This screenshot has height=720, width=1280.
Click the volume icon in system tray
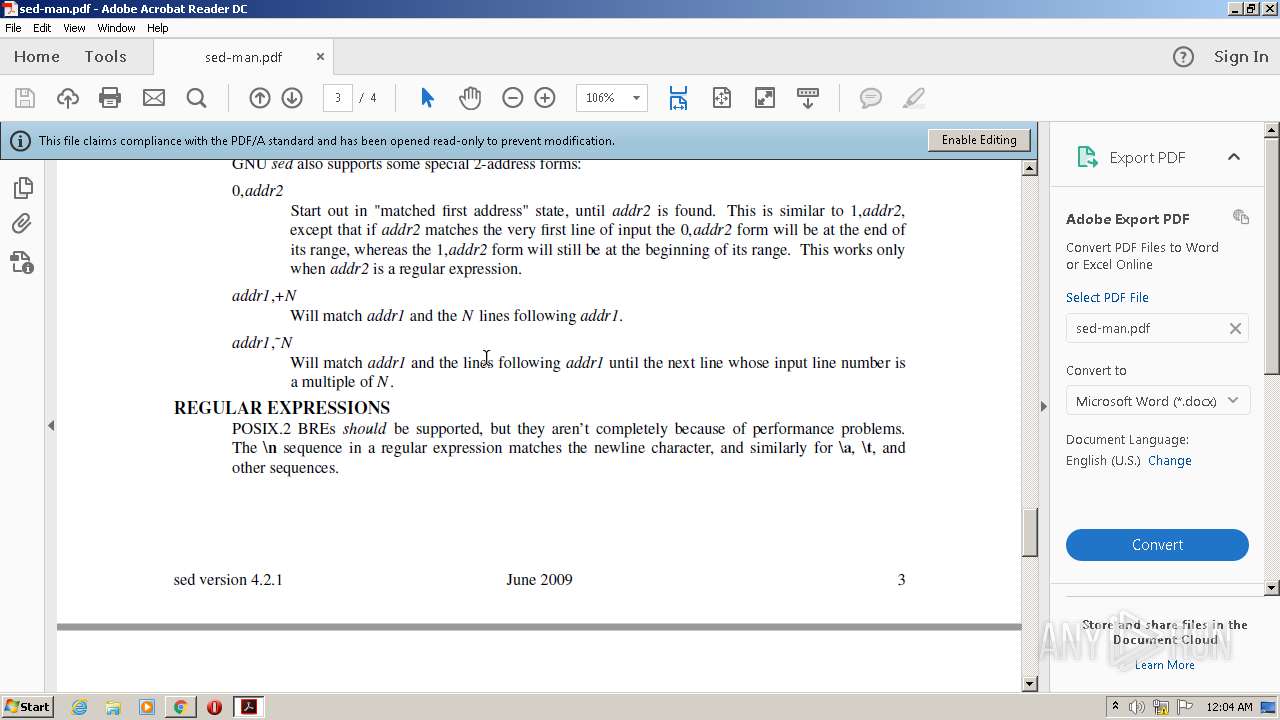click(1137, 707)
